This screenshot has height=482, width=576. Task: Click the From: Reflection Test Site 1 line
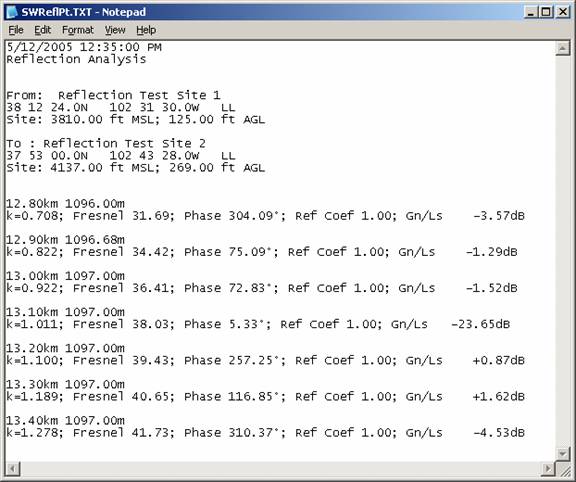(113, 96)
